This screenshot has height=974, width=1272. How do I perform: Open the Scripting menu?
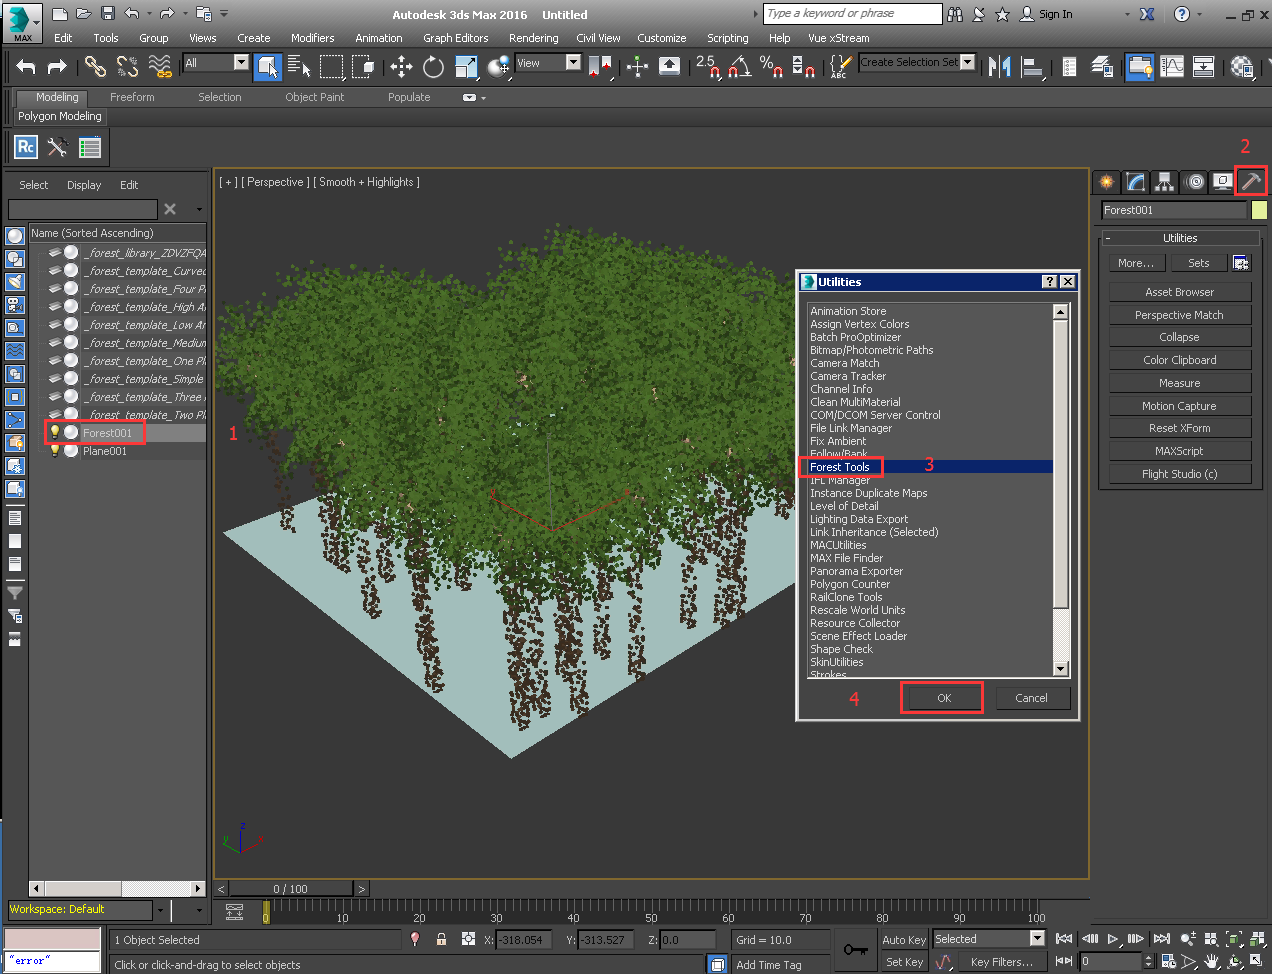click(x=727, y=38)
